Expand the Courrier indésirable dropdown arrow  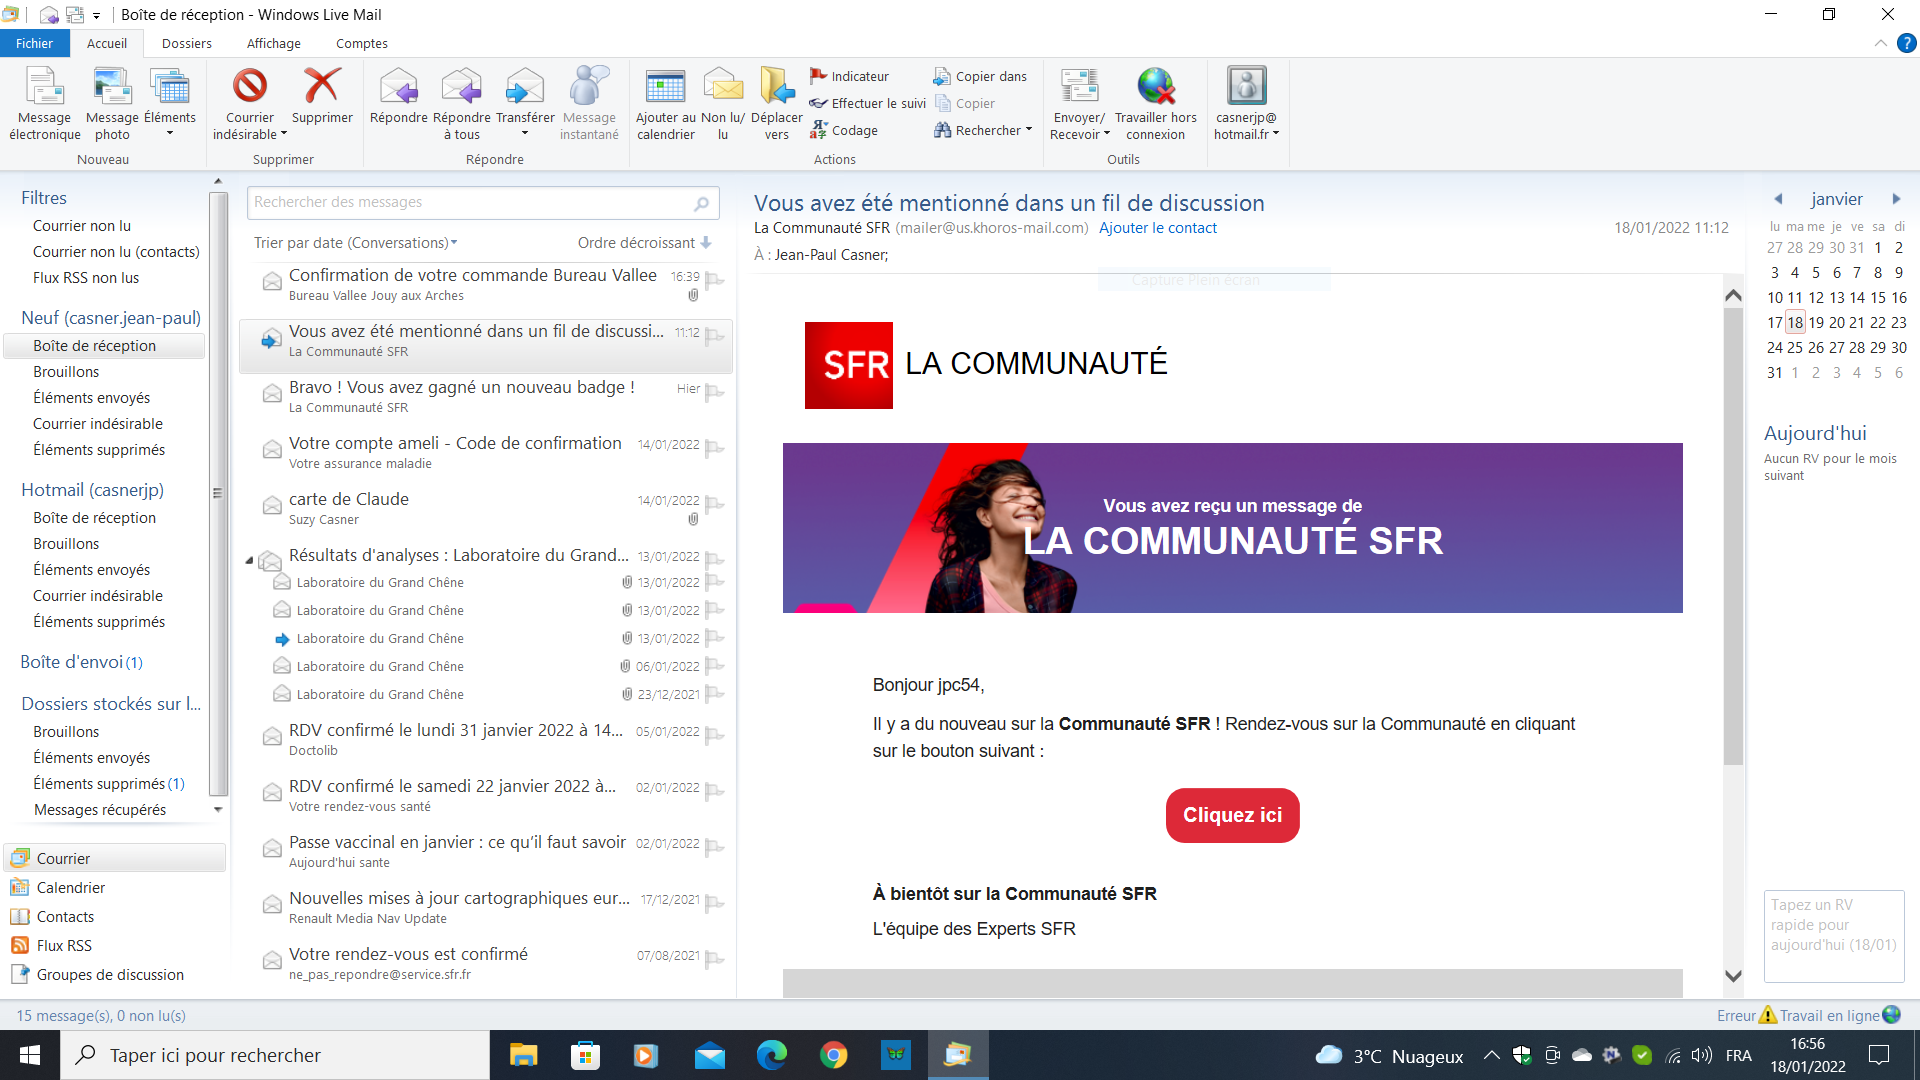(284, 135)
